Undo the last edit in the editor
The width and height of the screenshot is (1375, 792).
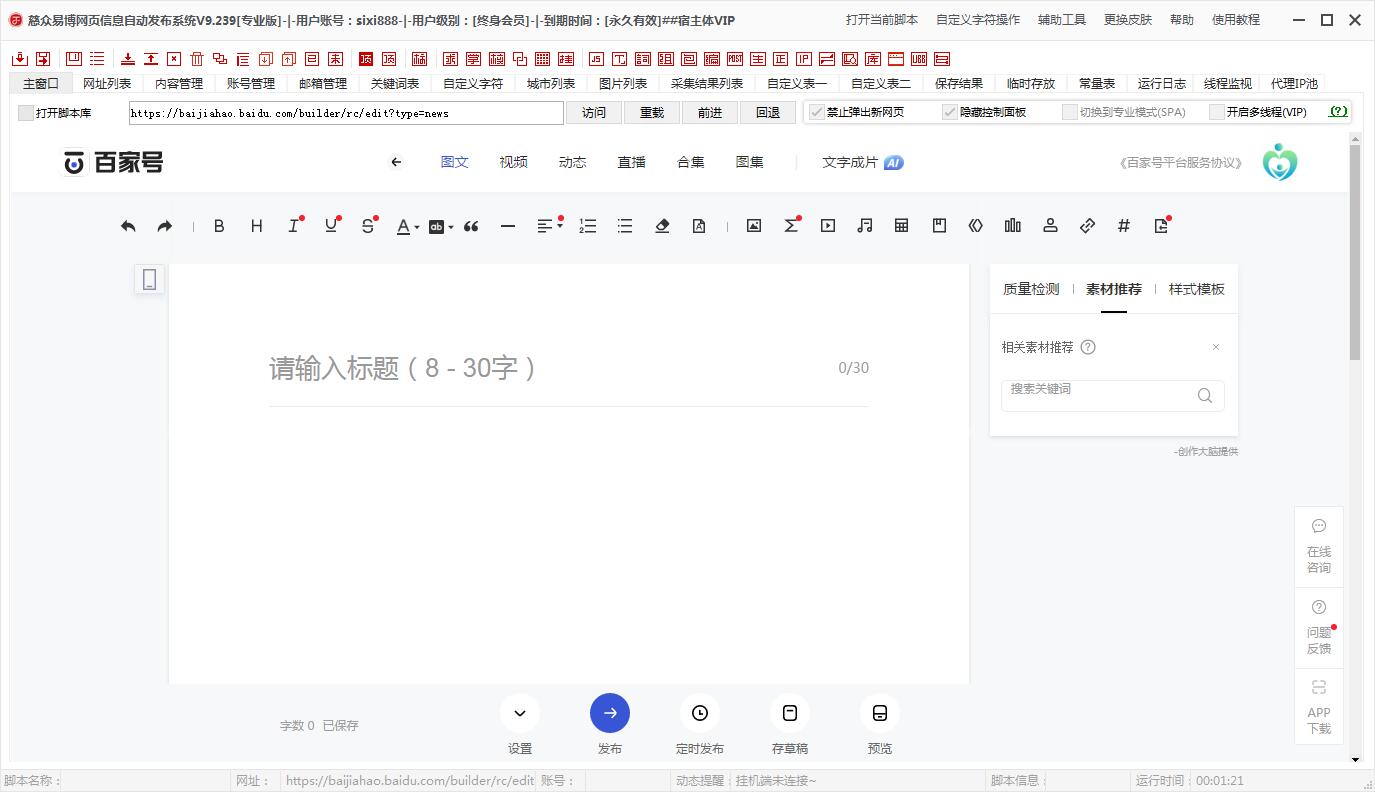click(x=128, y=226)
